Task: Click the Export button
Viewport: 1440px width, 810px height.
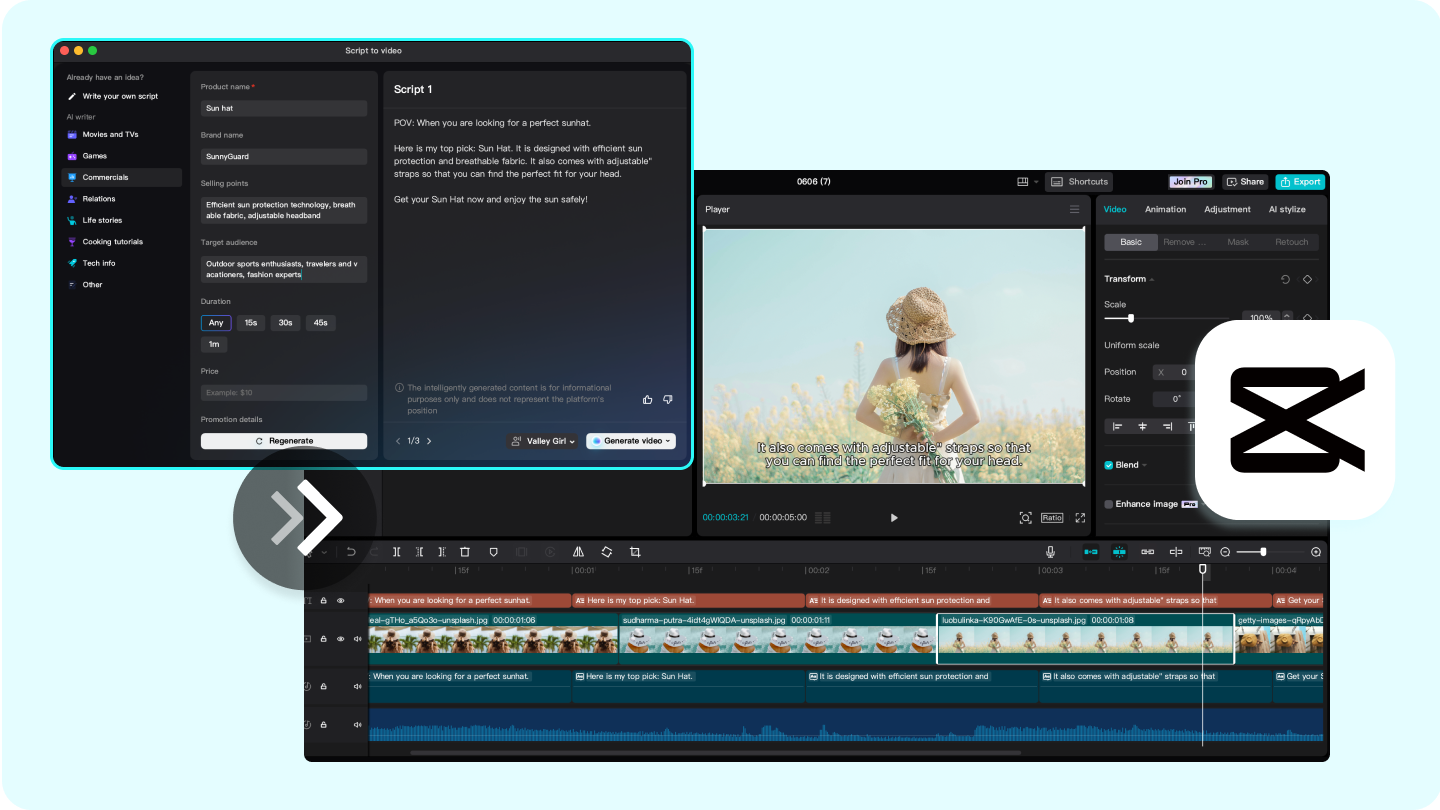Action: click(x=1300, y=182)
